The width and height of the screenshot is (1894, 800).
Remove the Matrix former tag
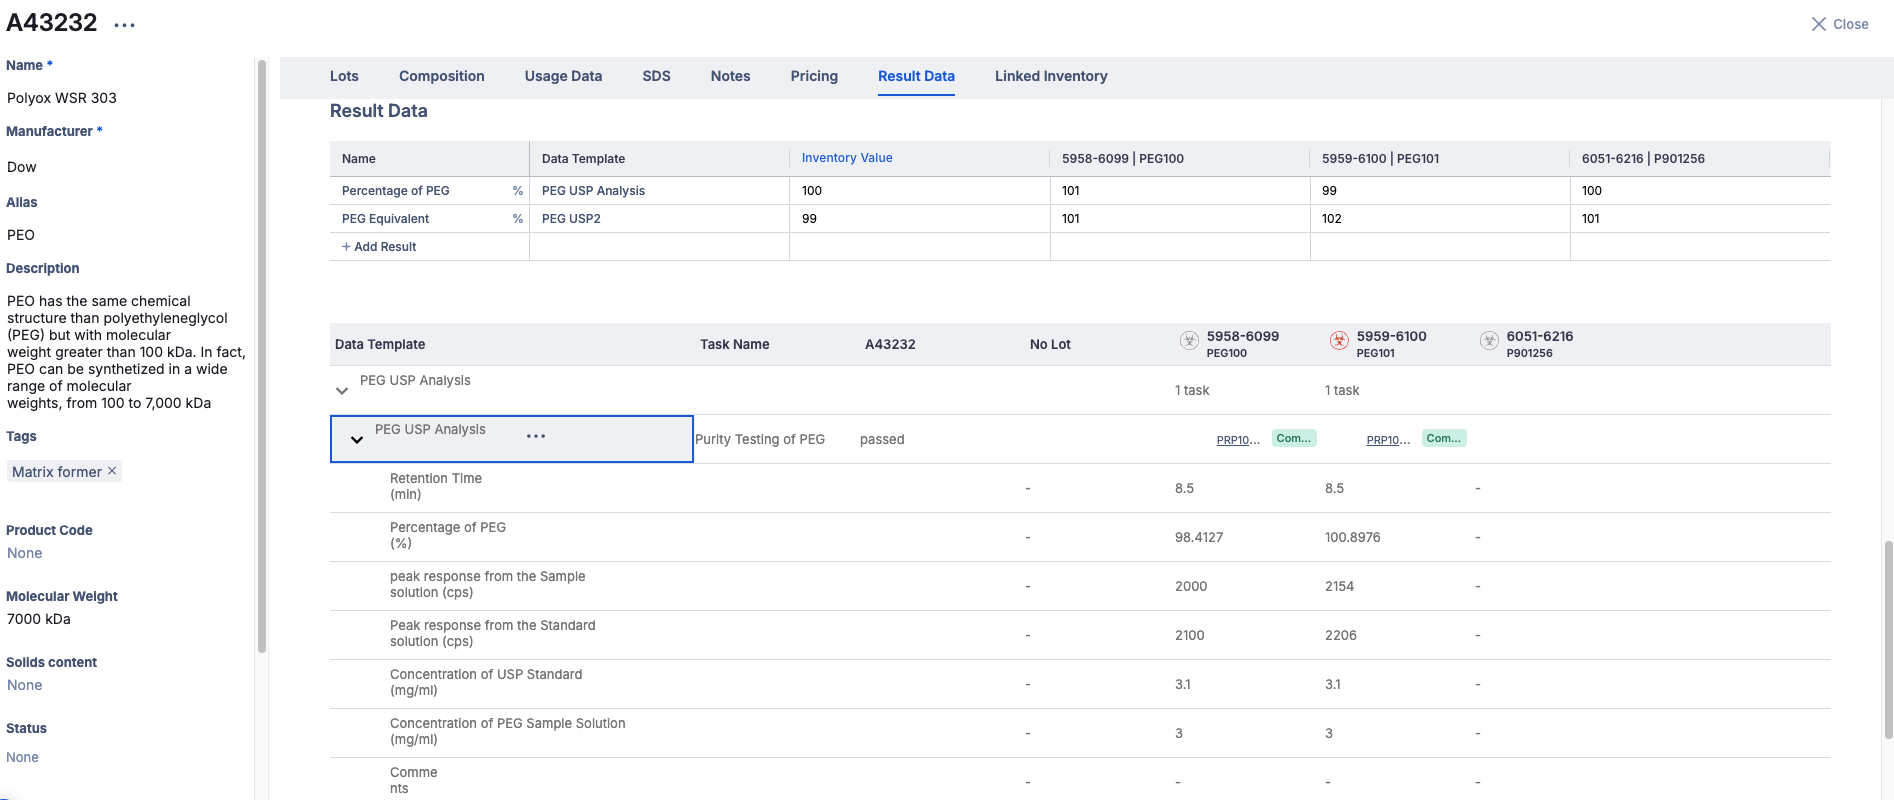click(x=112, y=471)
